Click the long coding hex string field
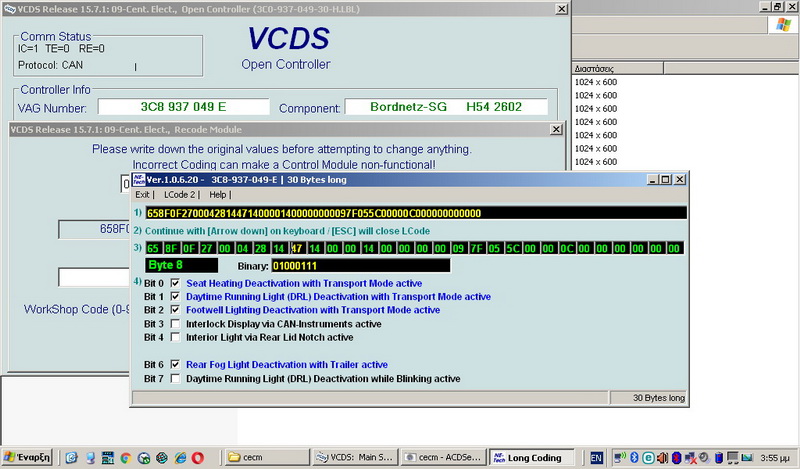The image size is (800, 469). tap(416, 213)
